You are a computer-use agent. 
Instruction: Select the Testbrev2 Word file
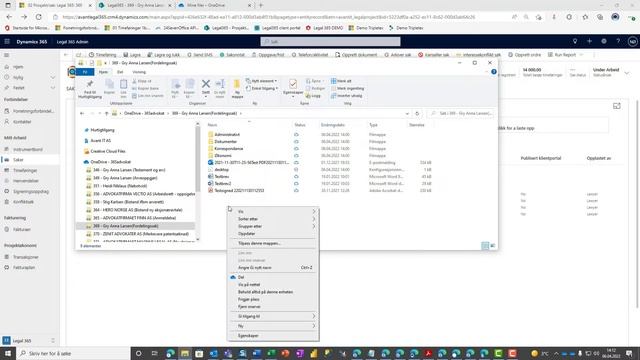223,184
